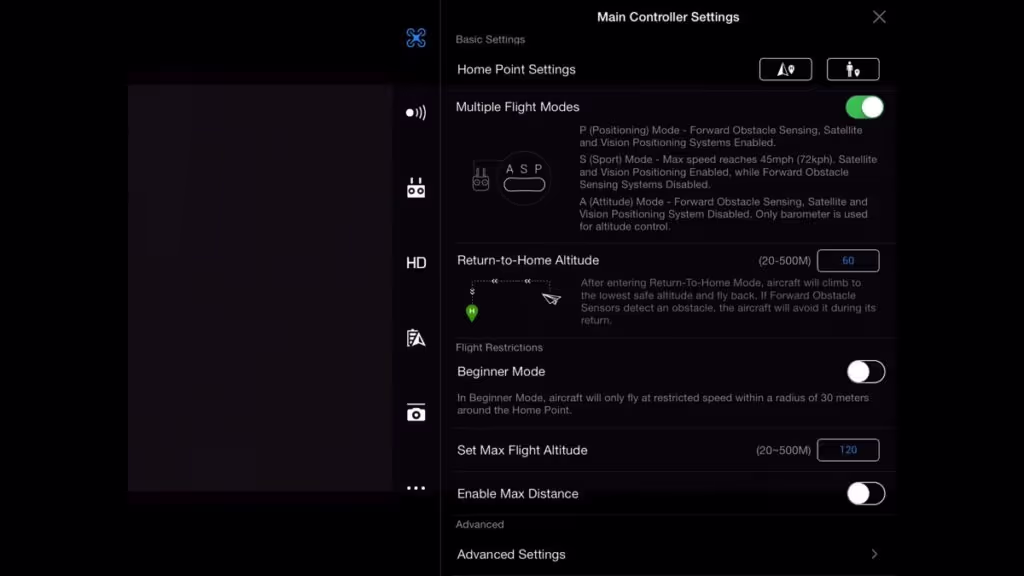Click the return-to-home path diagram
1024x576 pixels.
click(515, 300)
